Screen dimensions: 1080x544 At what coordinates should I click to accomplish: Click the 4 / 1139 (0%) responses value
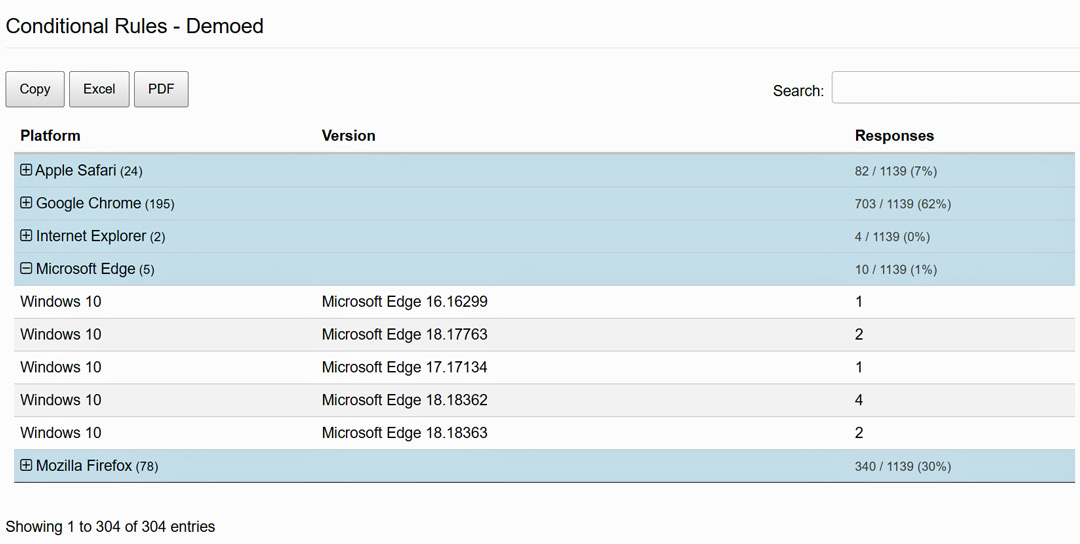point(892,237)
